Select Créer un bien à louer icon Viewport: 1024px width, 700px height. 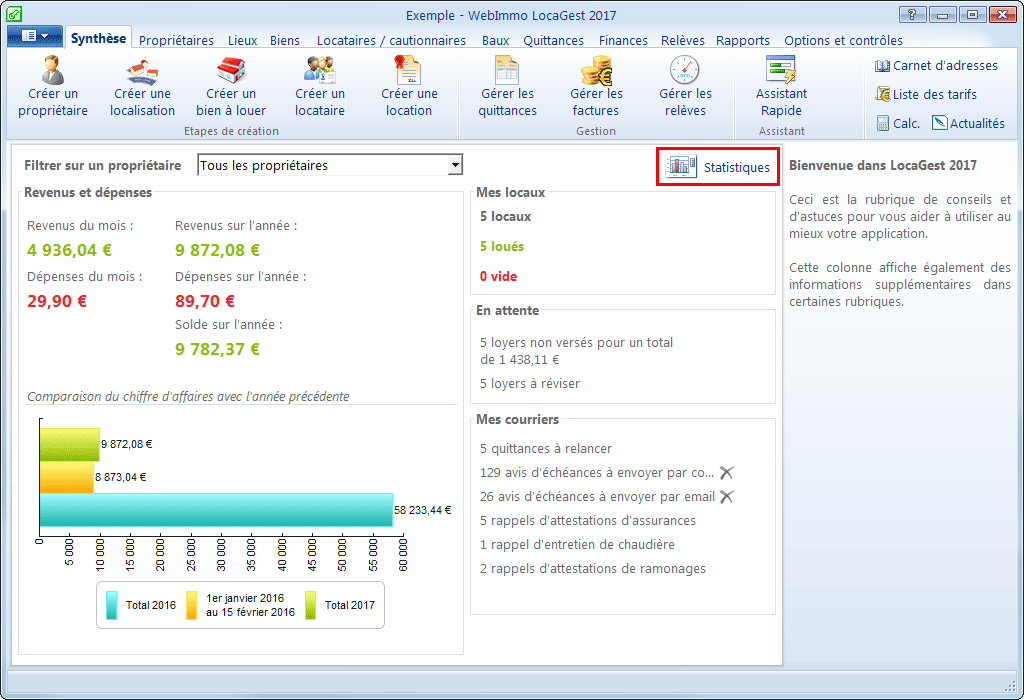[231, 71]
